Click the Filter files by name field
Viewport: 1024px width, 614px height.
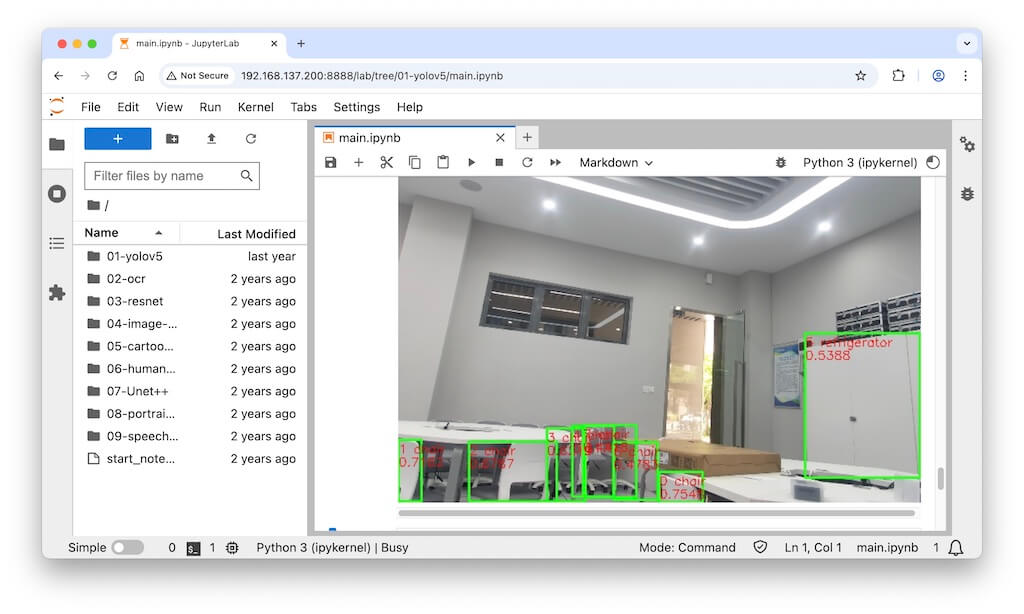tap(162, 176)
